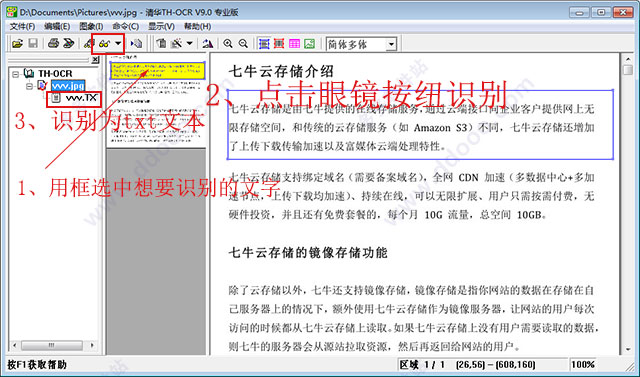
Task: Open the 命令(C) menu
Action: coord(126,27)
